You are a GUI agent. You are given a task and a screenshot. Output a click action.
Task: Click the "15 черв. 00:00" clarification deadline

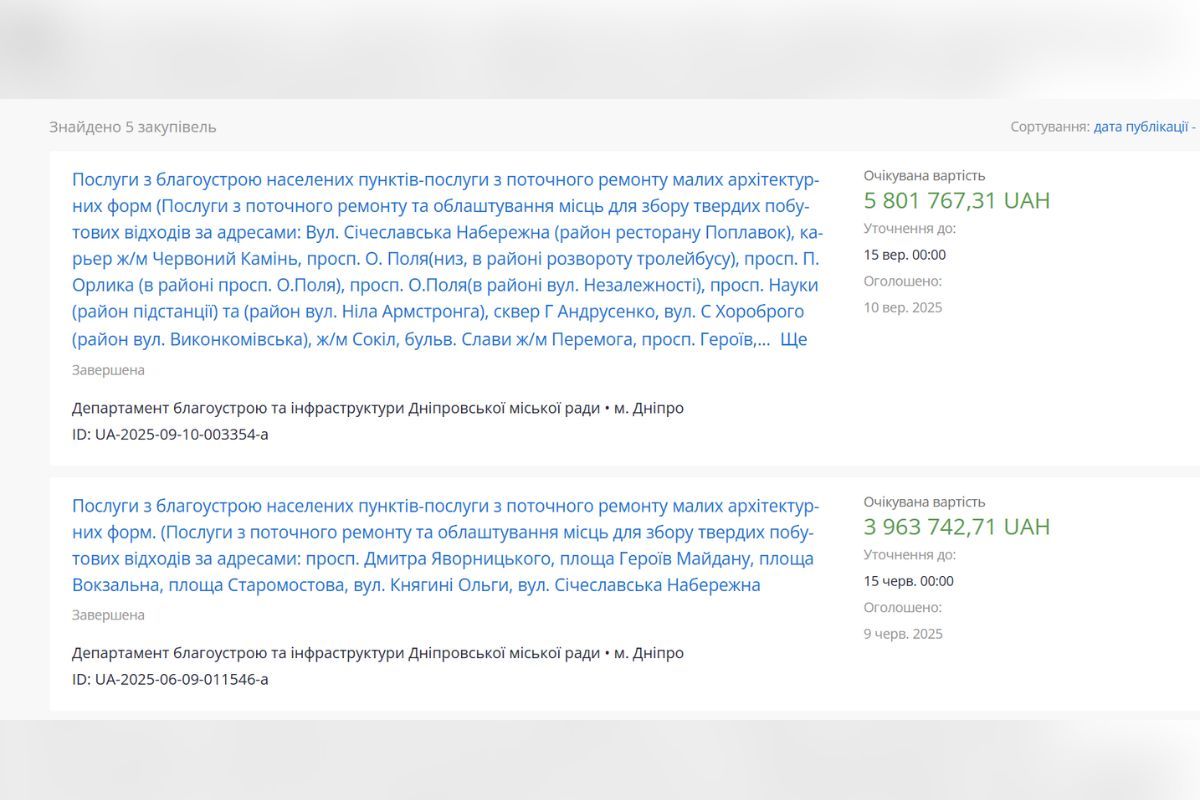coord(908,581)
